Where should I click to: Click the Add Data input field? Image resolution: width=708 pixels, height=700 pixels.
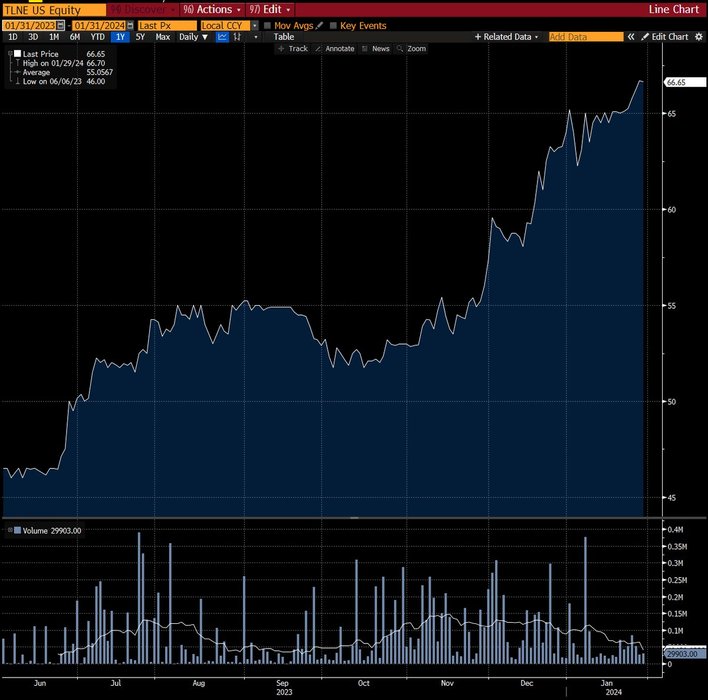(x=585, y=37)
